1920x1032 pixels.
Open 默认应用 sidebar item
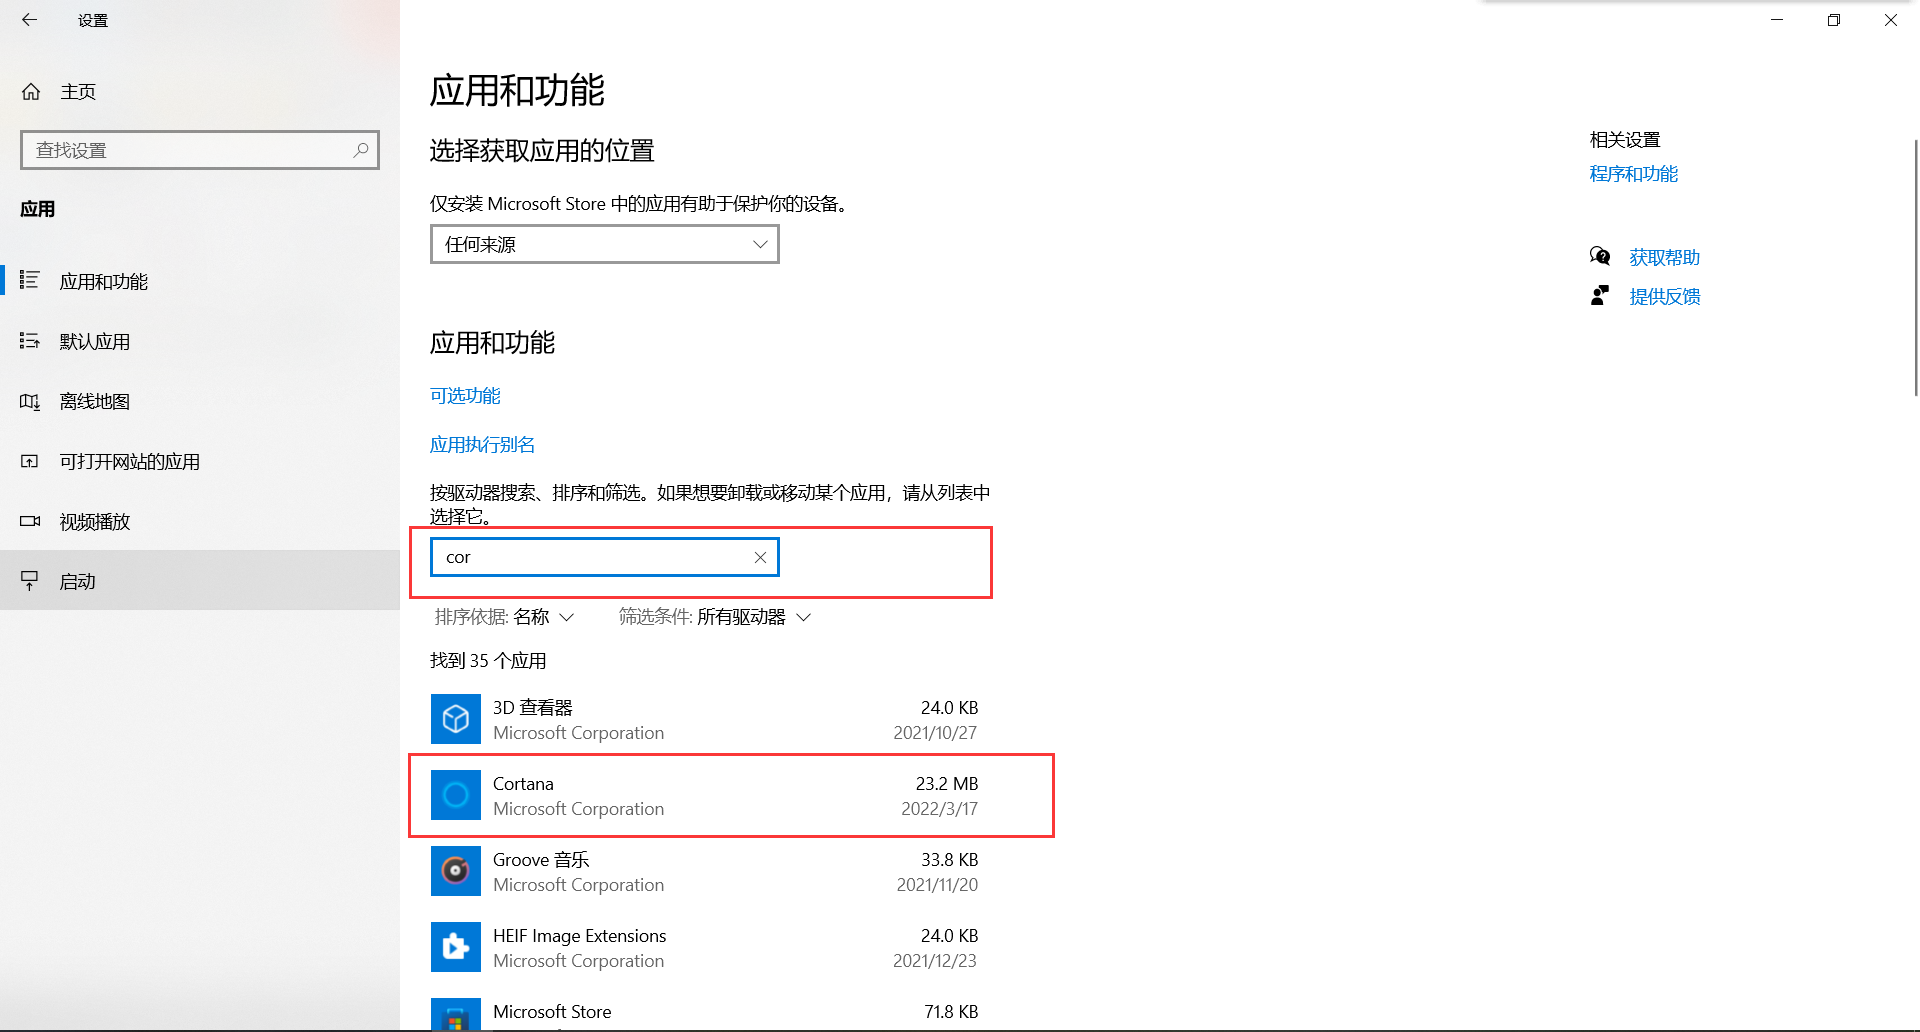pos(200,341)
